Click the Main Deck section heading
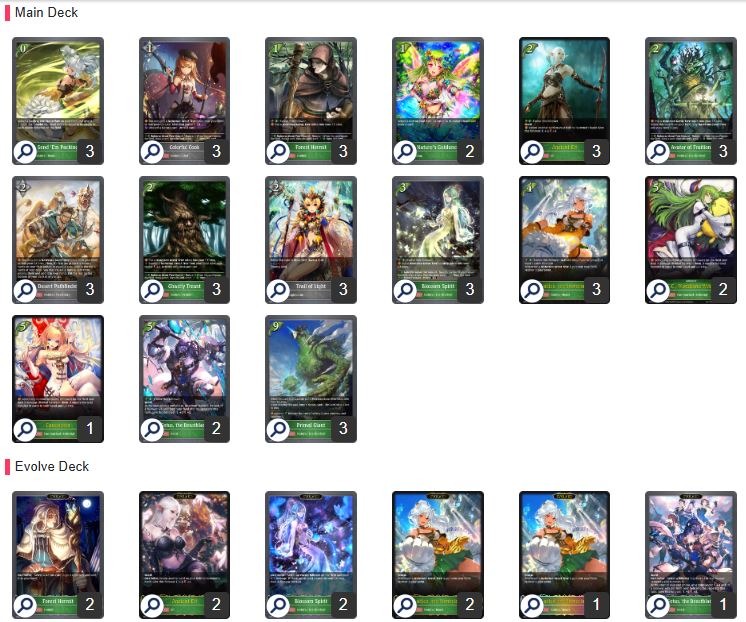746x622 pixels. coord(46,12)
